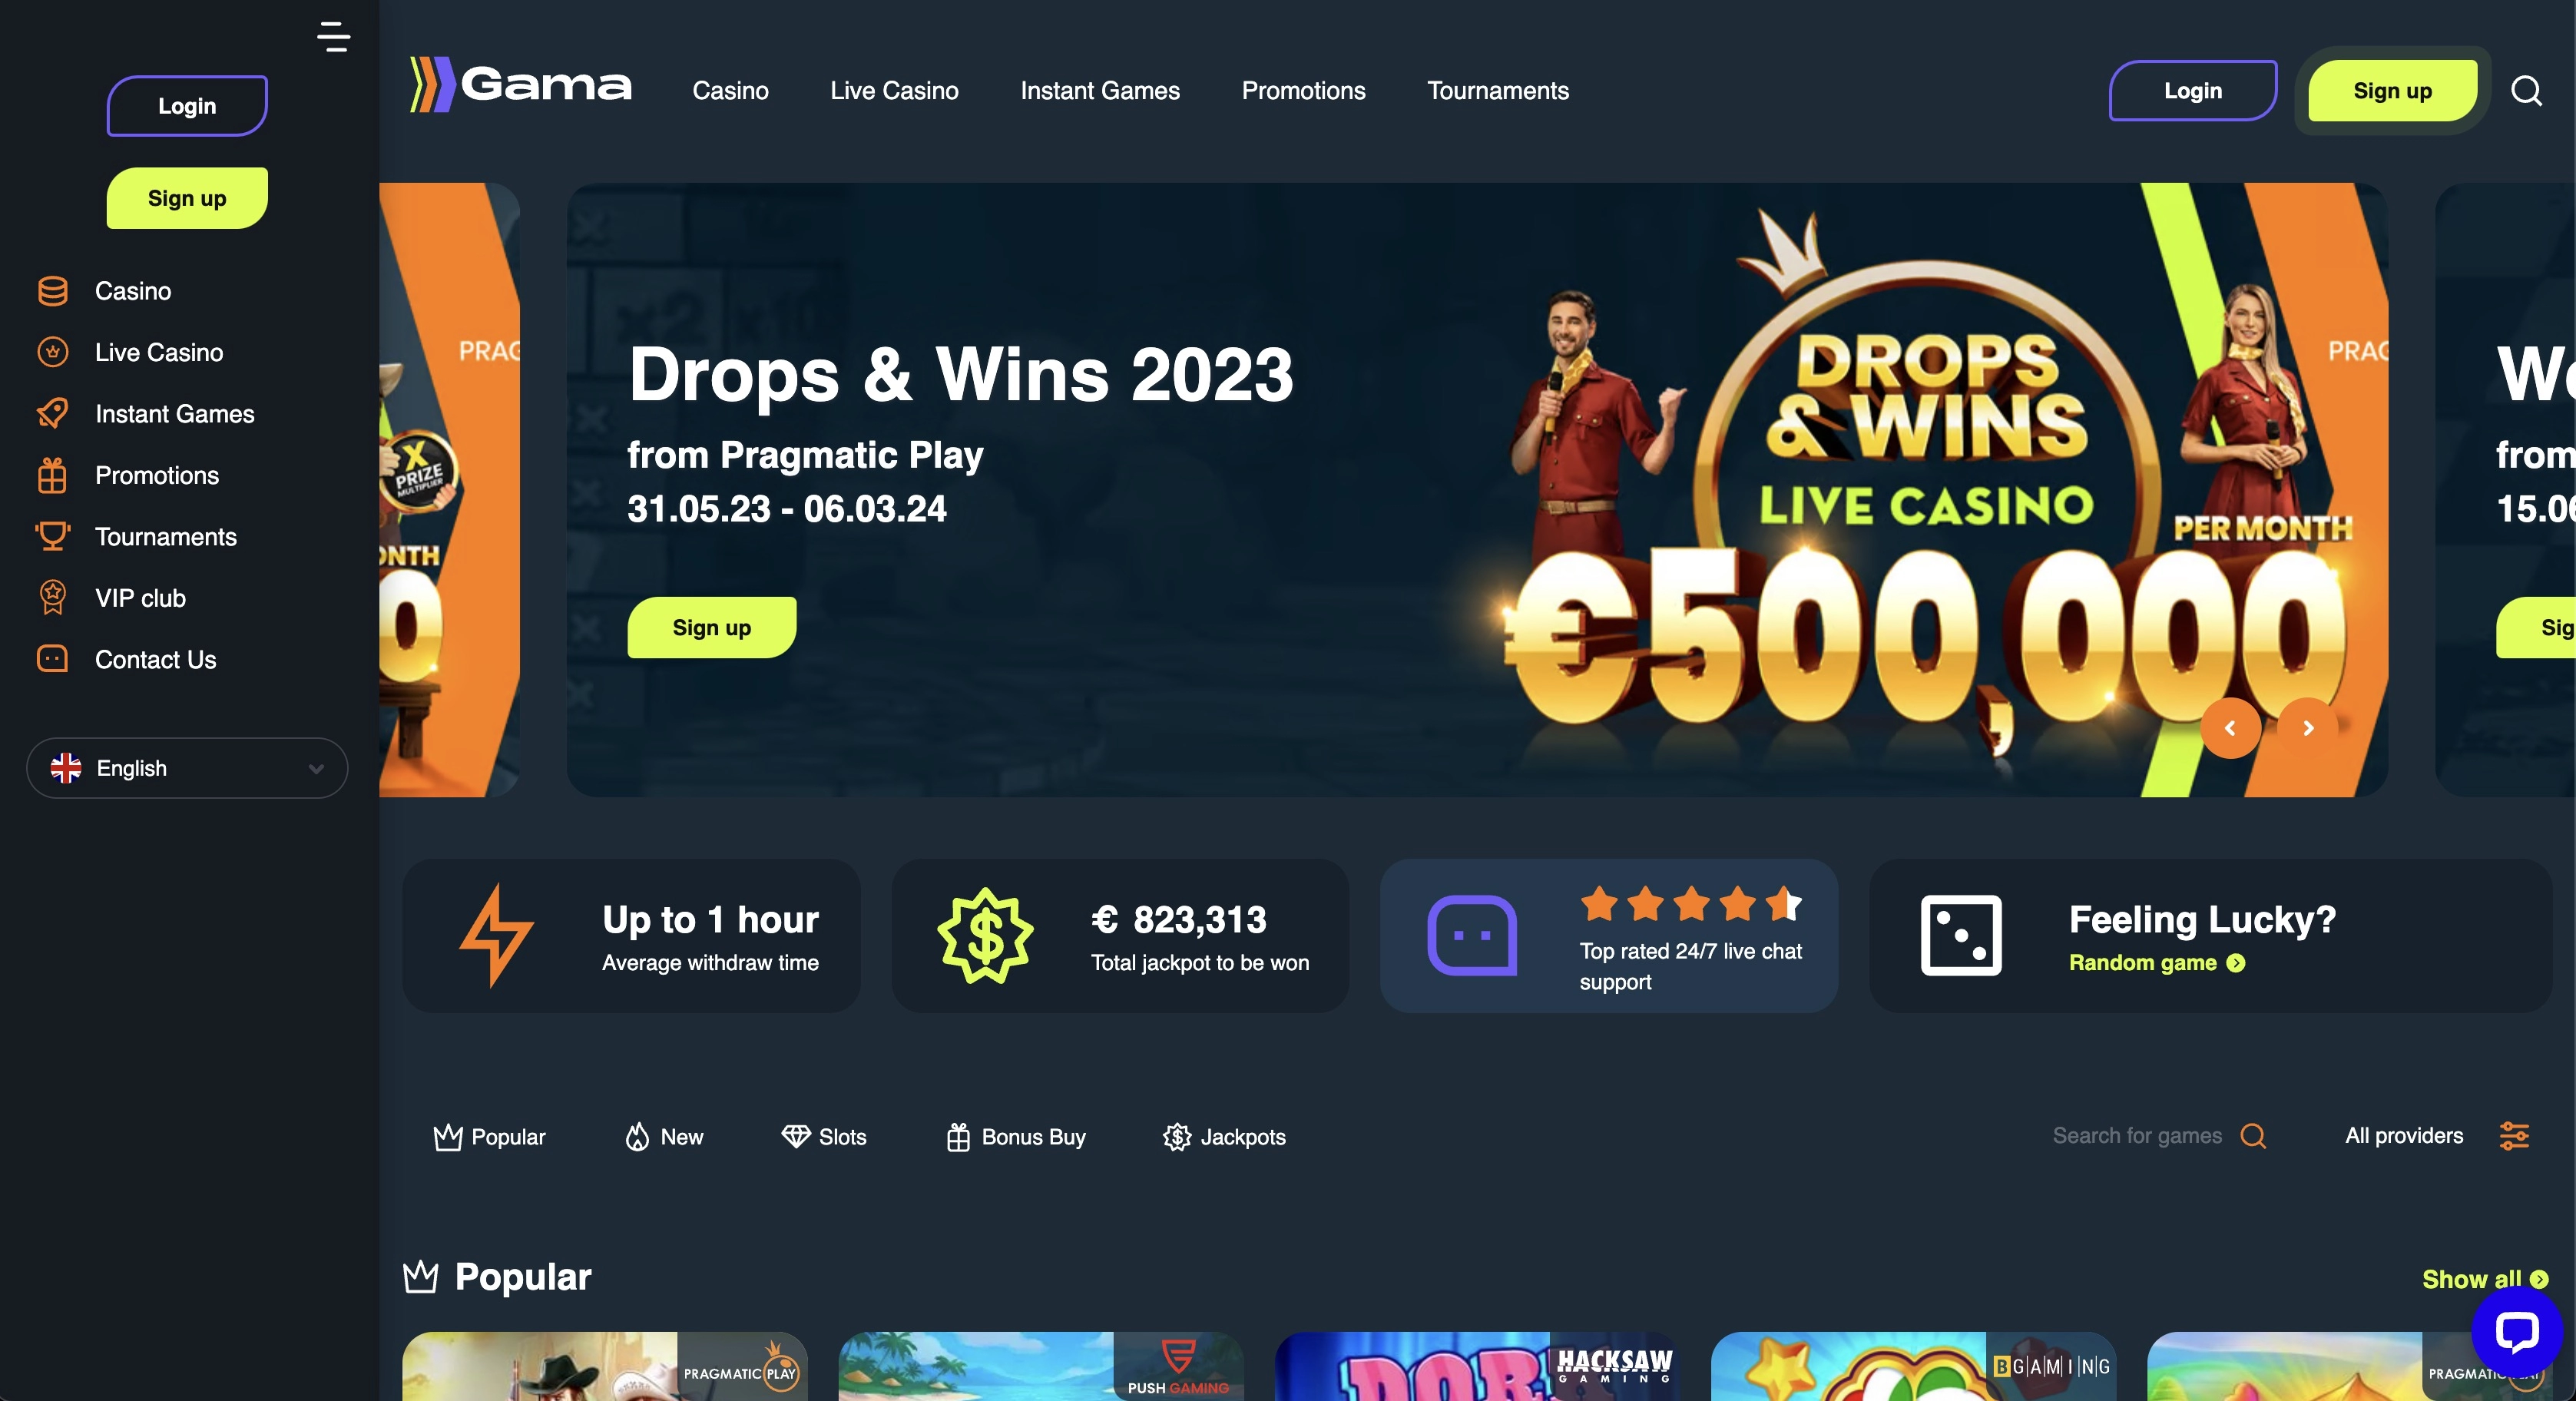Open Promotions from the top menu

click(x=1303, y=91)
